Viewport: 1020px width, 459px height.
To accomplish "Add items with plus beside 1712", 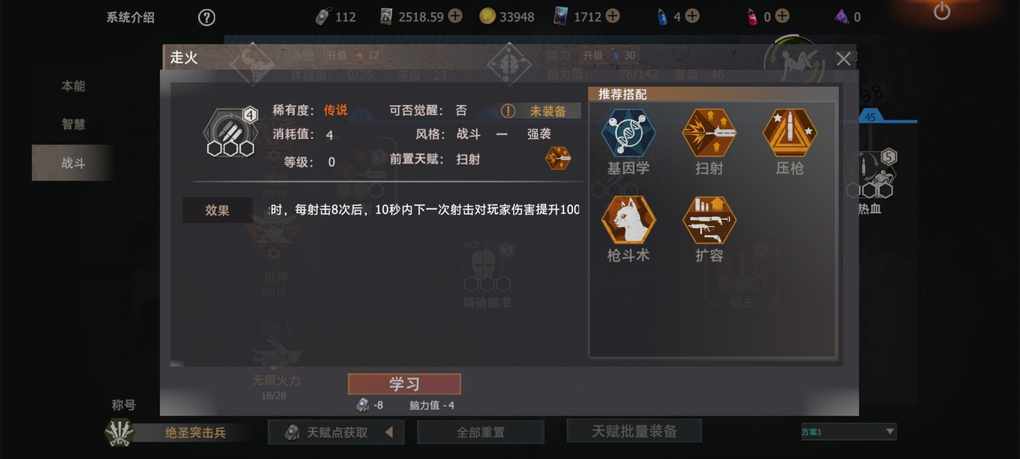I will [612, 17].
